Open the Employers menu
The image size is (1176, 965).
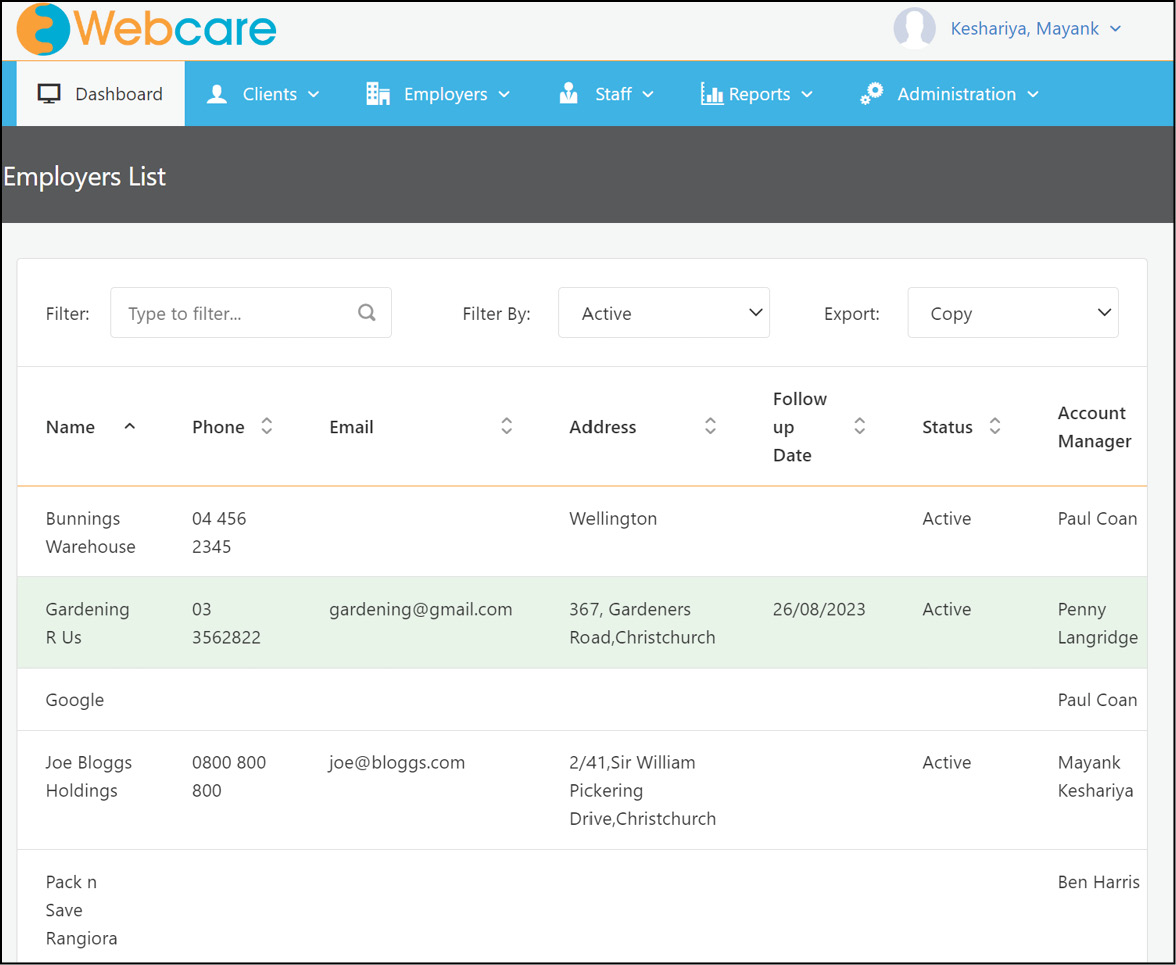click(439, 94)
